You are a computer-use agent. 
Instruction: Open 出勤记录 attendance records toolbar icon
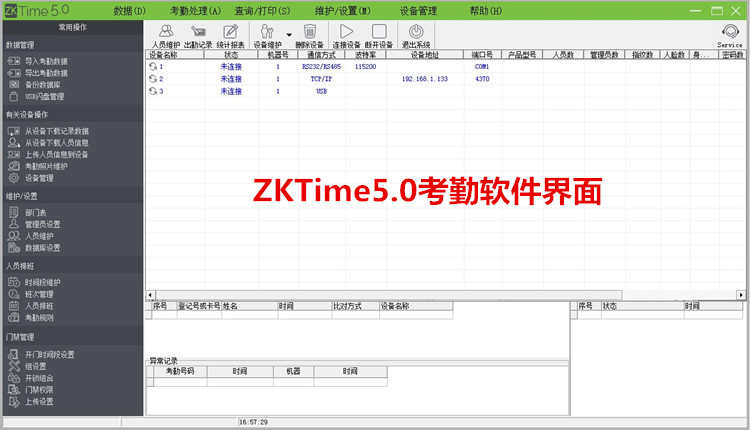198,36
